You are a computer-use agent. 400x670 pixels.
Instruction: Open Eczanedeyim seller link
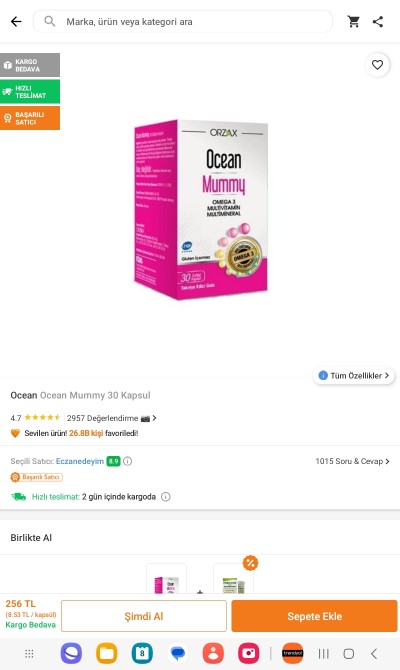[x=80, y=461]
